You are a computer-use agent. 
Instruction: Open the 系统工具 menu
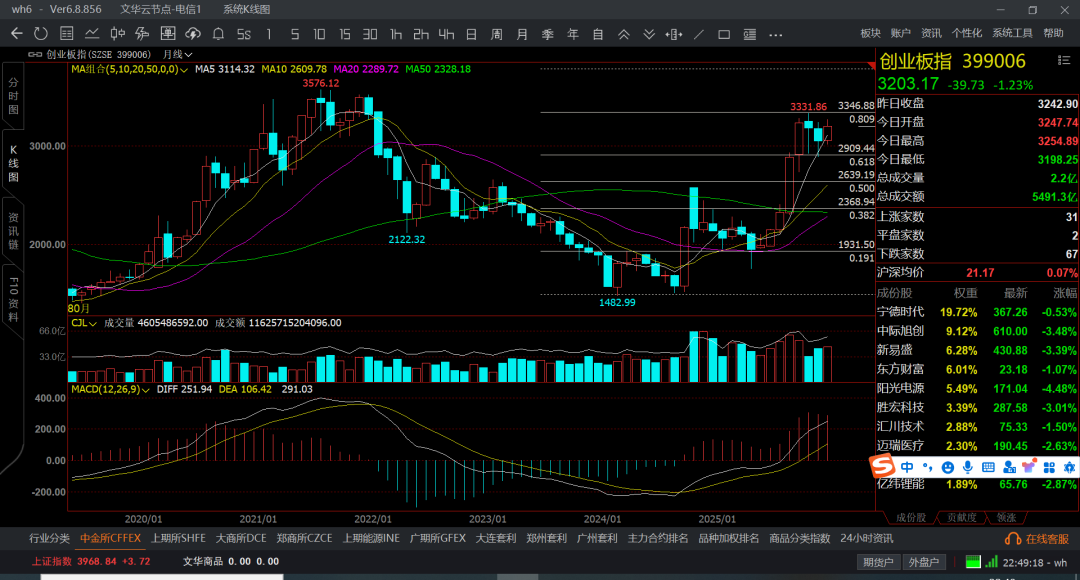click(x=1012, y=33)
